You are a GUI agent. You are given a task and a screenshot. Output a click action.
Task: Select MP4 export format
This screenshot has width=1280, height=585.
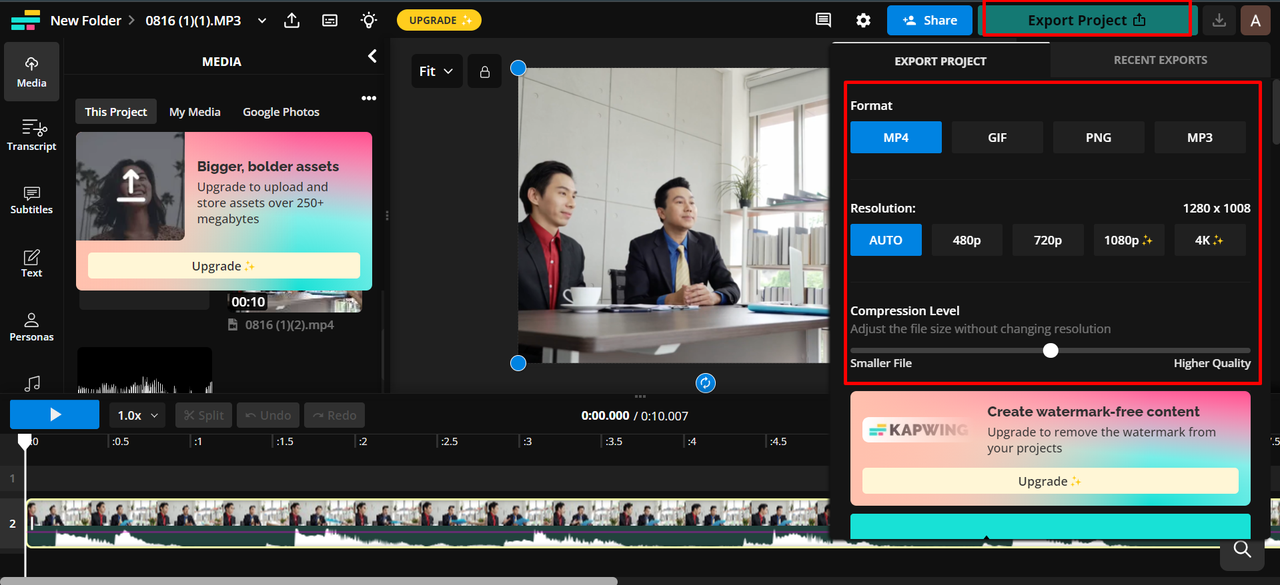tap(896, 137)
